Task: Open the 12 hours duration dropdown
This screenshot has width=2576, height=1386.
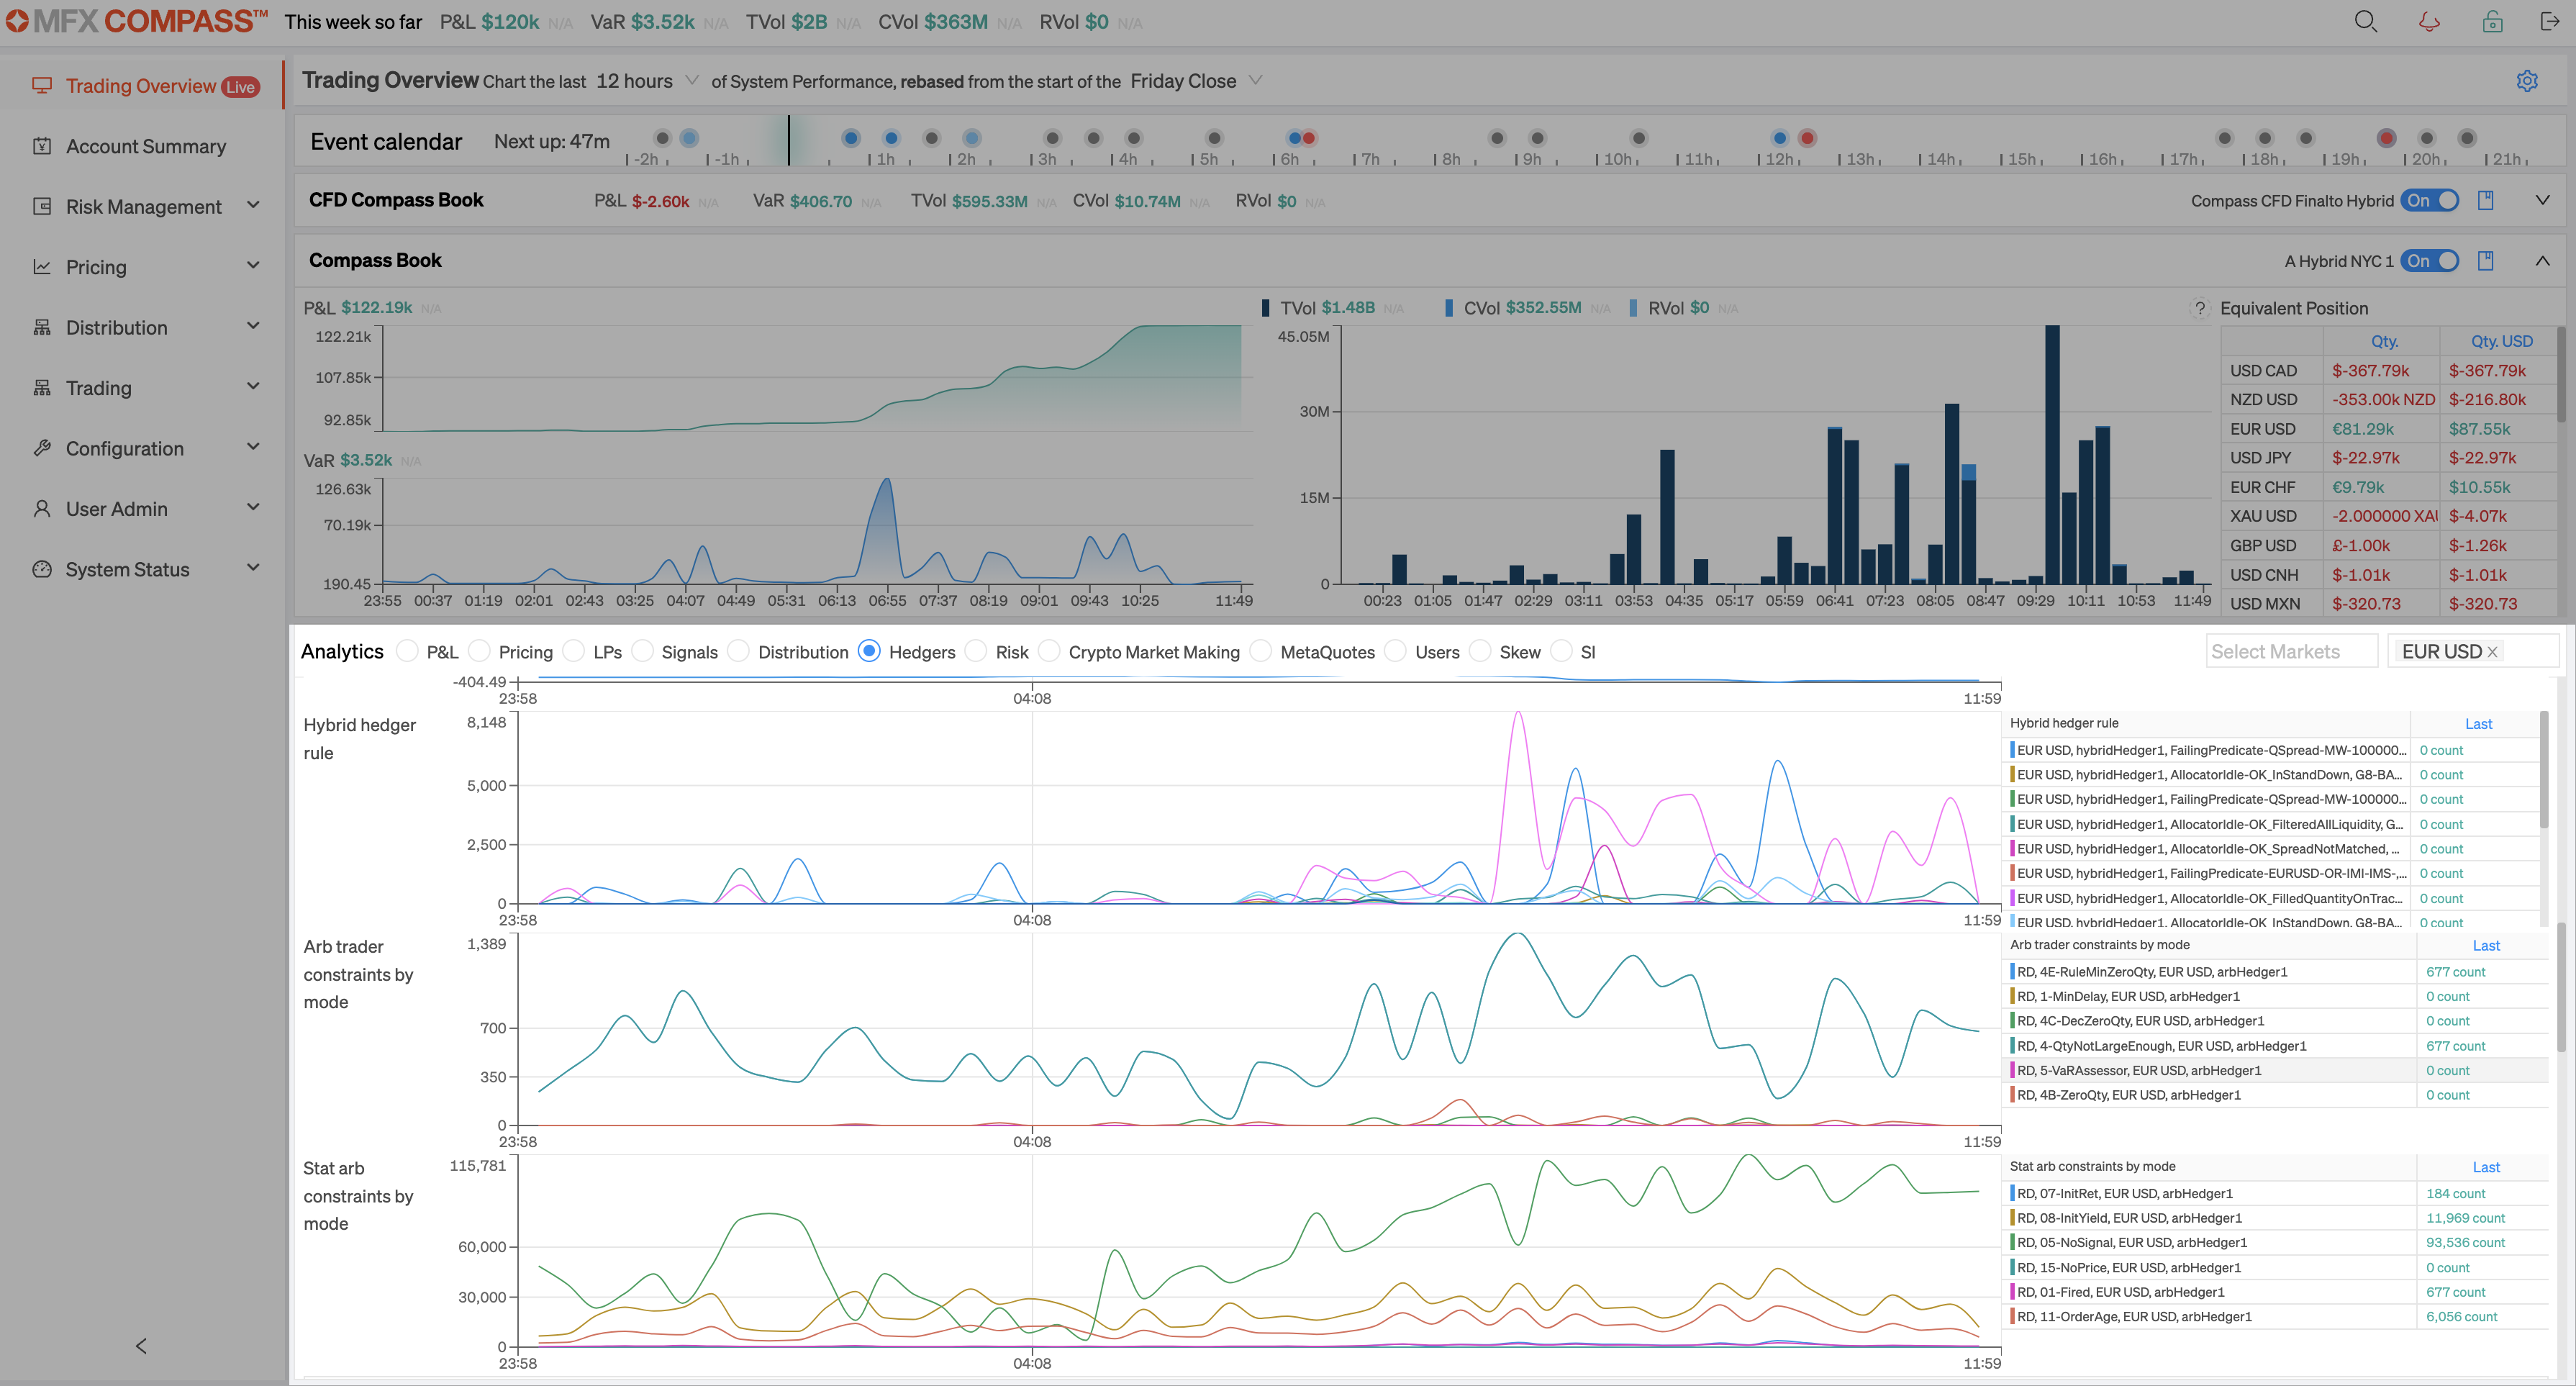Action: pyautogui.click(x=647, y=81)
